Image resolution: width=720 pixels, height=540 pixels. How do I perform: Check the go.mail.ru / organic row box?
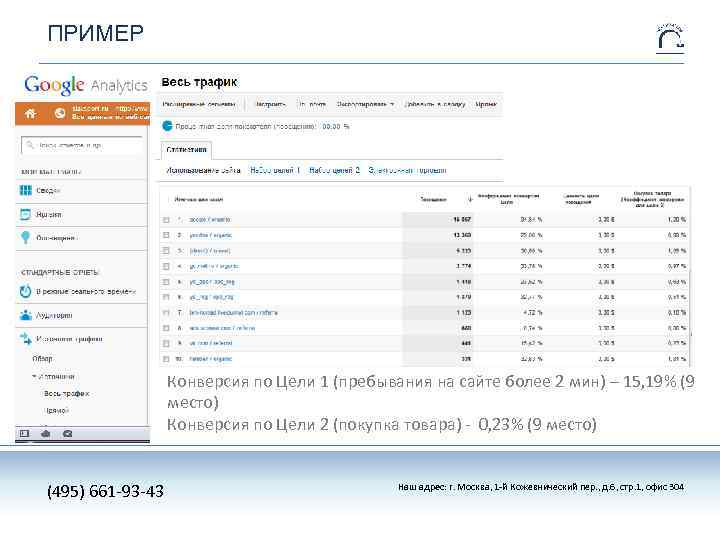coord(166,266)
